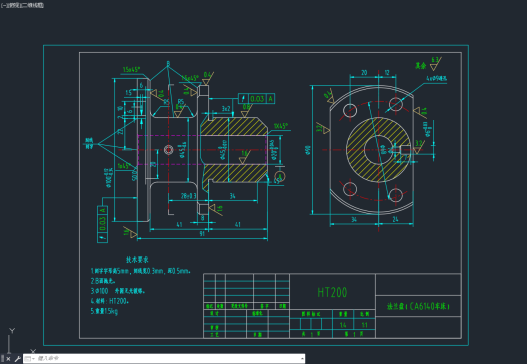Select the B leader label
This screenshot has width=527, height=364.
(168, 63)
